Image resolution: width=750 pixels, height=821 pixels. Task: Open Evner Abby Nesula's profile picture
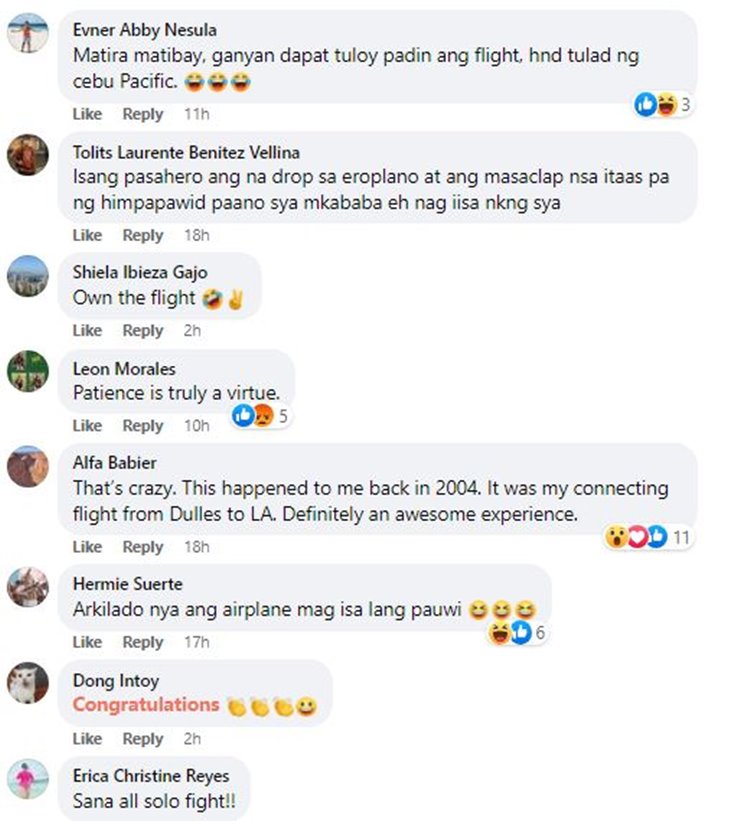coord(28,33)
